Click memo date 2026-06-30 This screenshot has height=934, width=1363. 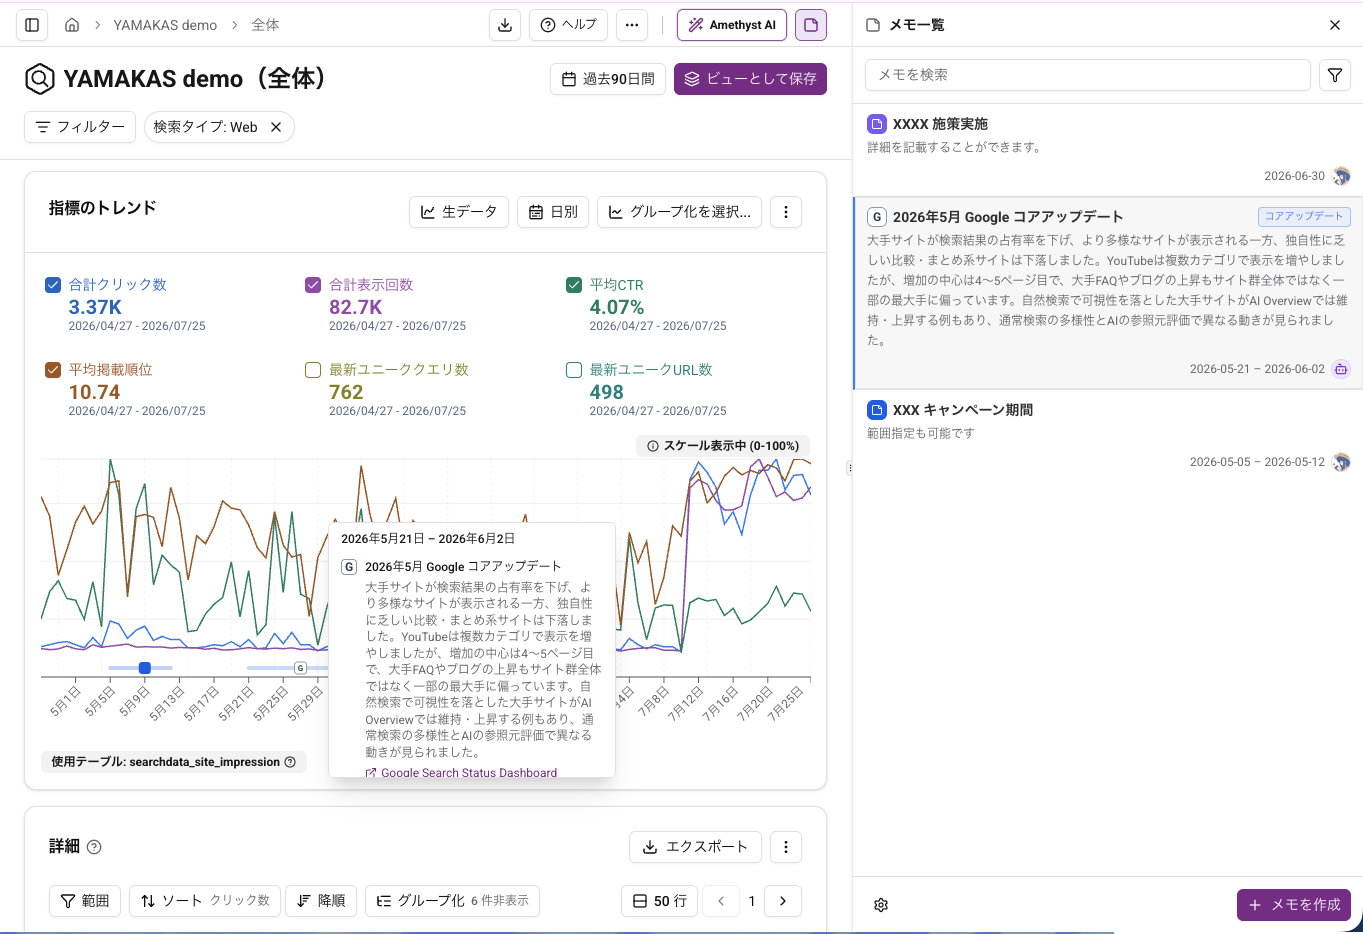[x=1294, y=176]
